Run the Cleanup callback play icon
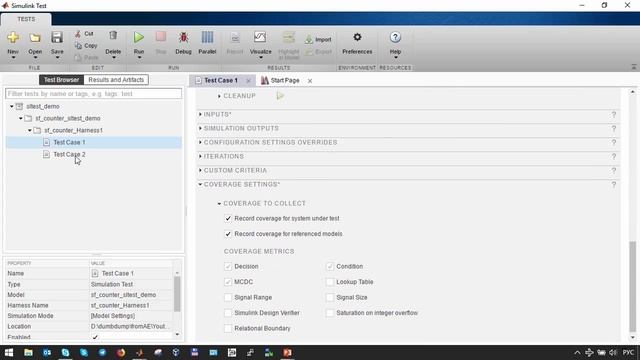The width and height of the screenshot is (640, 360). (280, 96)
